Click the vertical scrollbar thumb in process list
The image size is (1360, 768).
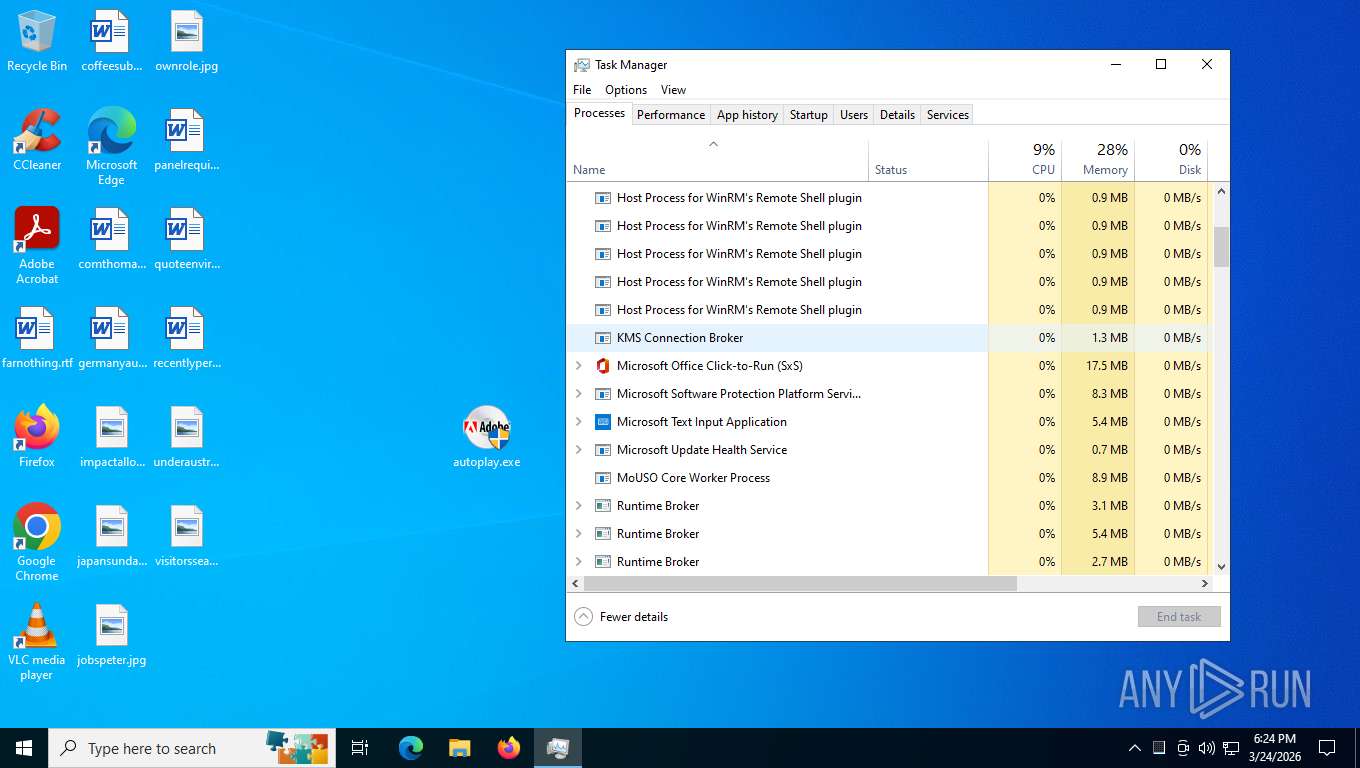[1221, 246]
